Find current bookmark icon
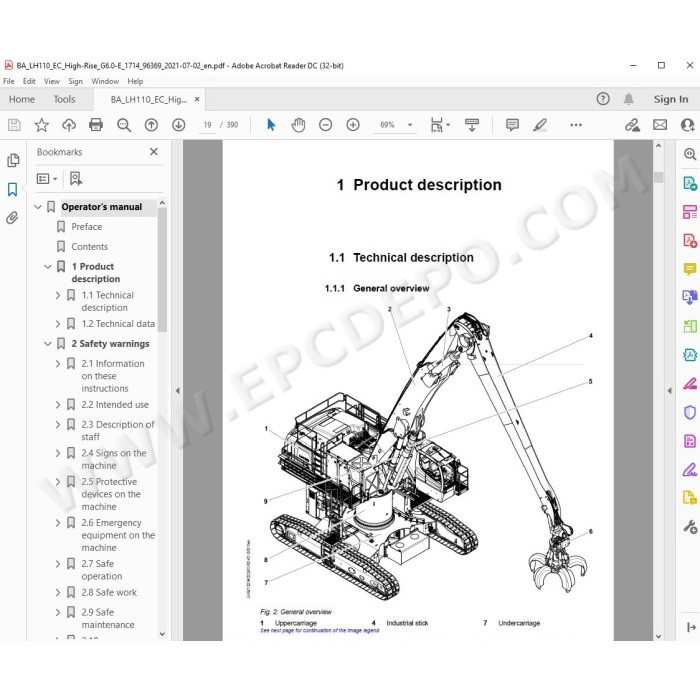This screenshot has height=700, width=700. tap(75, 179)
